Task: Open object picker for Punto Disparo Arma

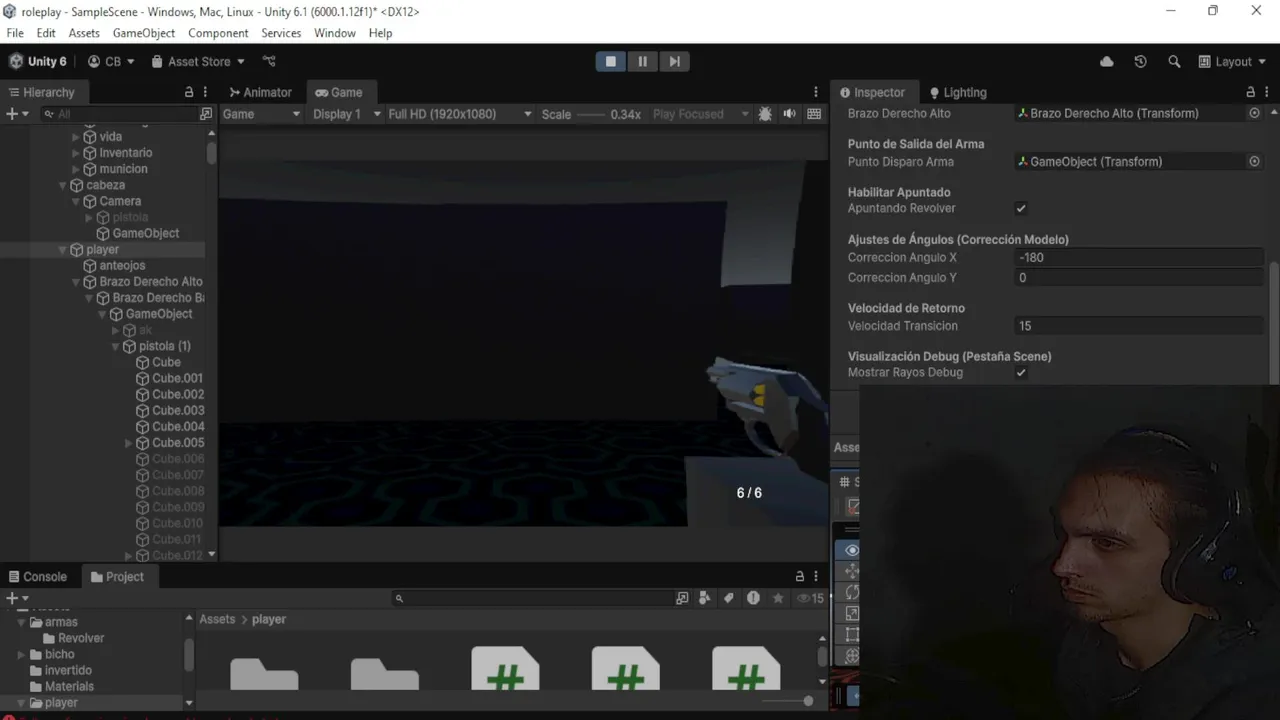Action: pos(1254,161)
